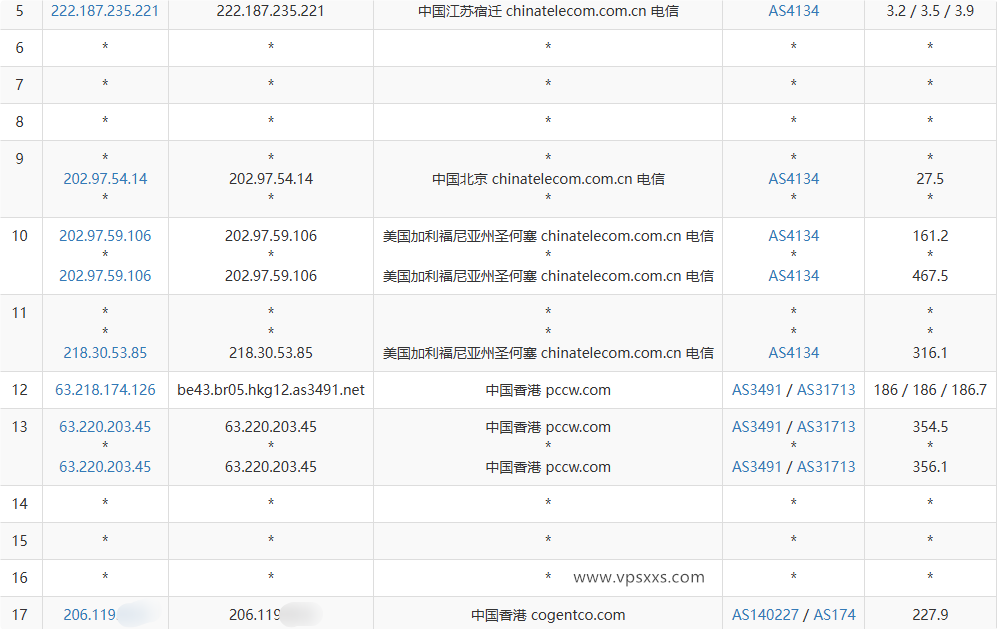Click AS3491 link beside 354.5 latency
The height and width of the screenshot is (629, 997).
757,427
